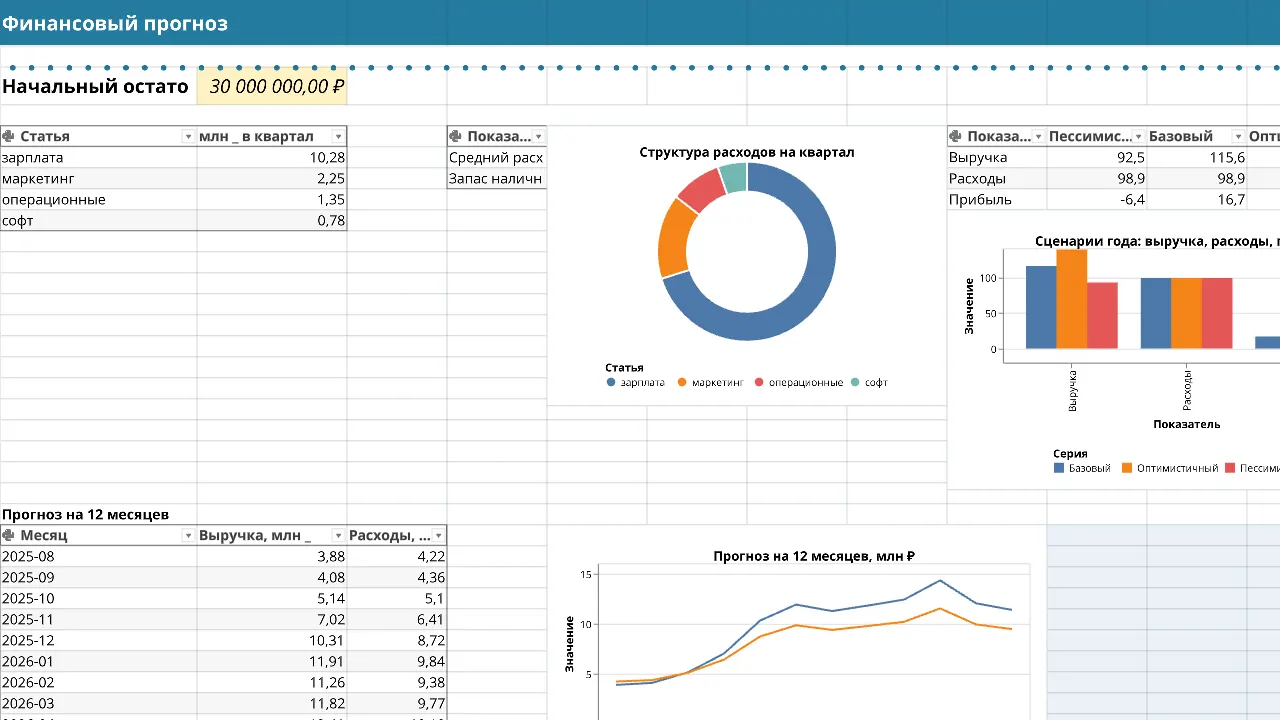The height and width of the screenshot is (720, 1280).
Task: Click the Прогноз на 12 месяцев table heading
Action: coord(85,515)
